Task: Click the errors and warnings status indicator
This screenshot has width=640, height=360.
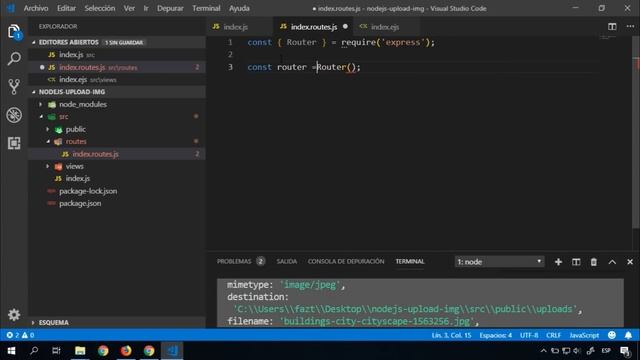Action: click(x=20, y=335)
